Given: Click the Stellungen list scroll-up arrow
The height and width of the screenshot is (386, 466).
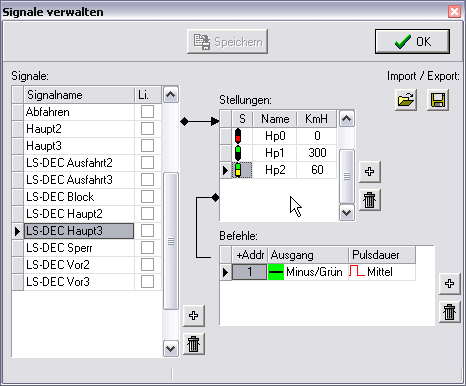Looking at the screenshot, I should [347, 119].
